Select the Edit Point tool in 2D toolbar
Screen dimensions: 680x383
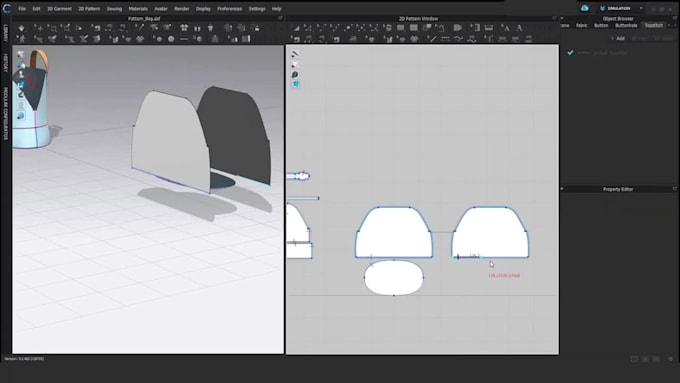point(308,28)
